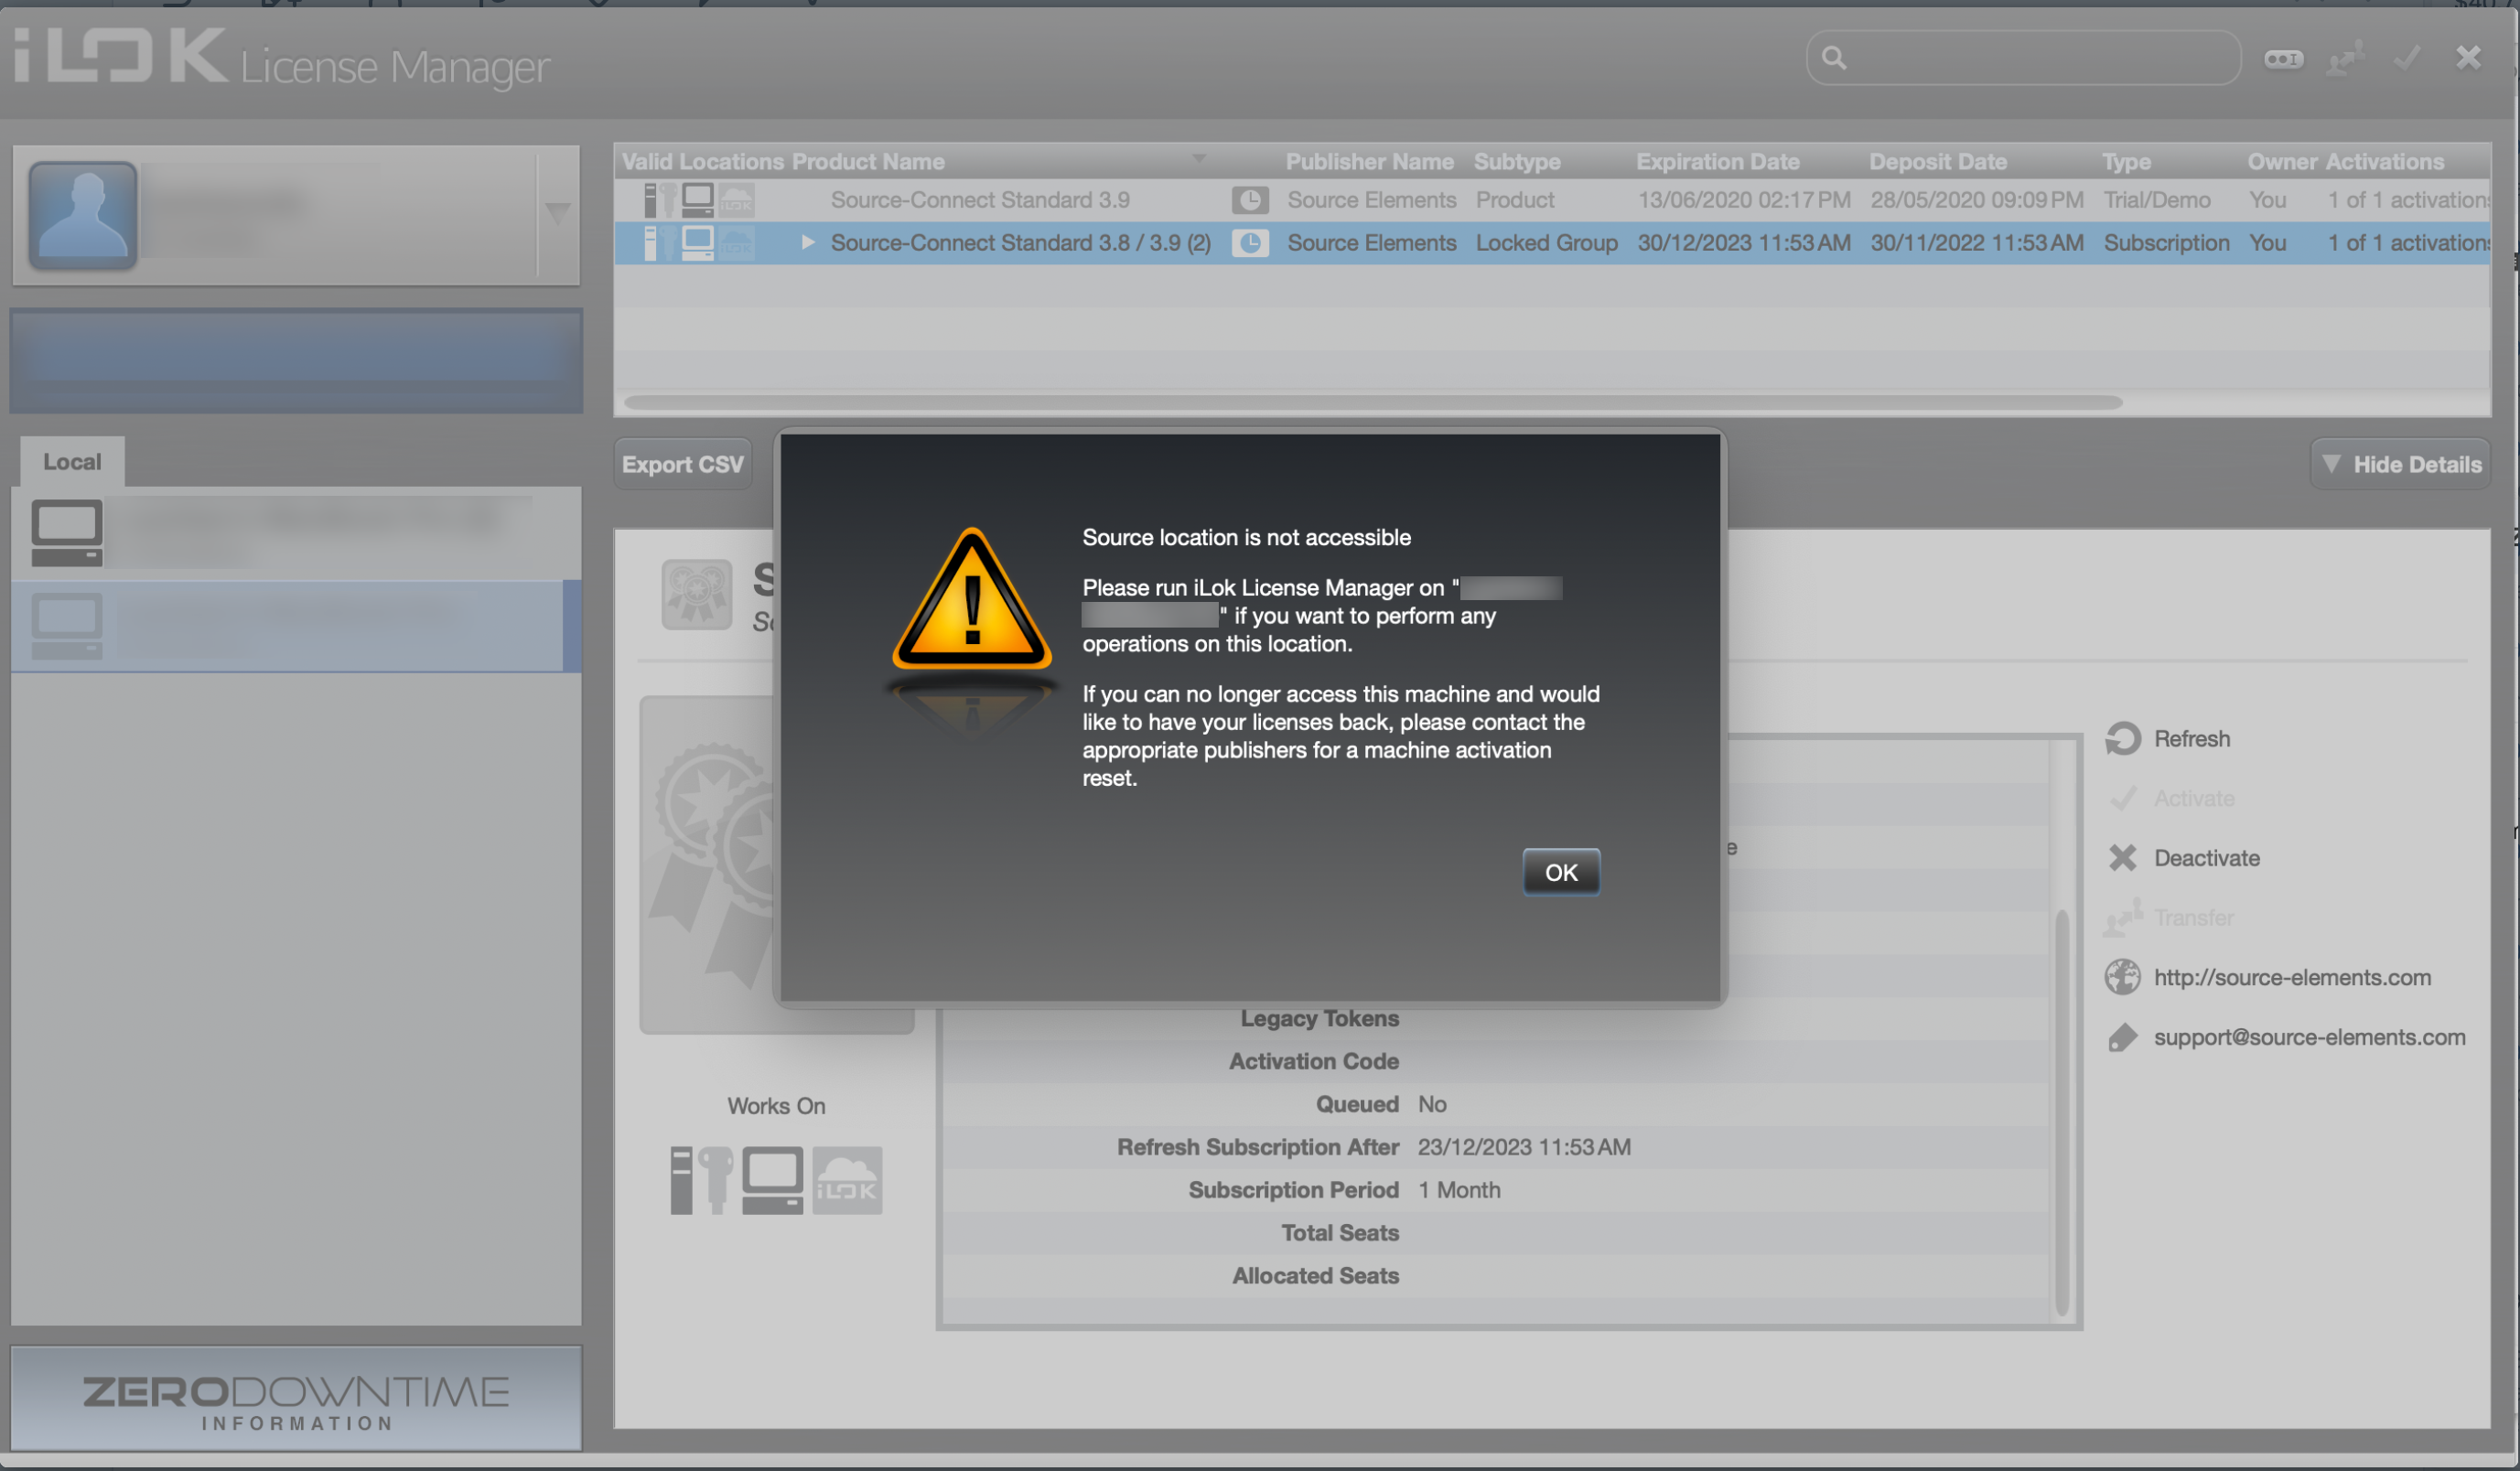Click the checkmark activate icon in header

[x=2407, y=59]
